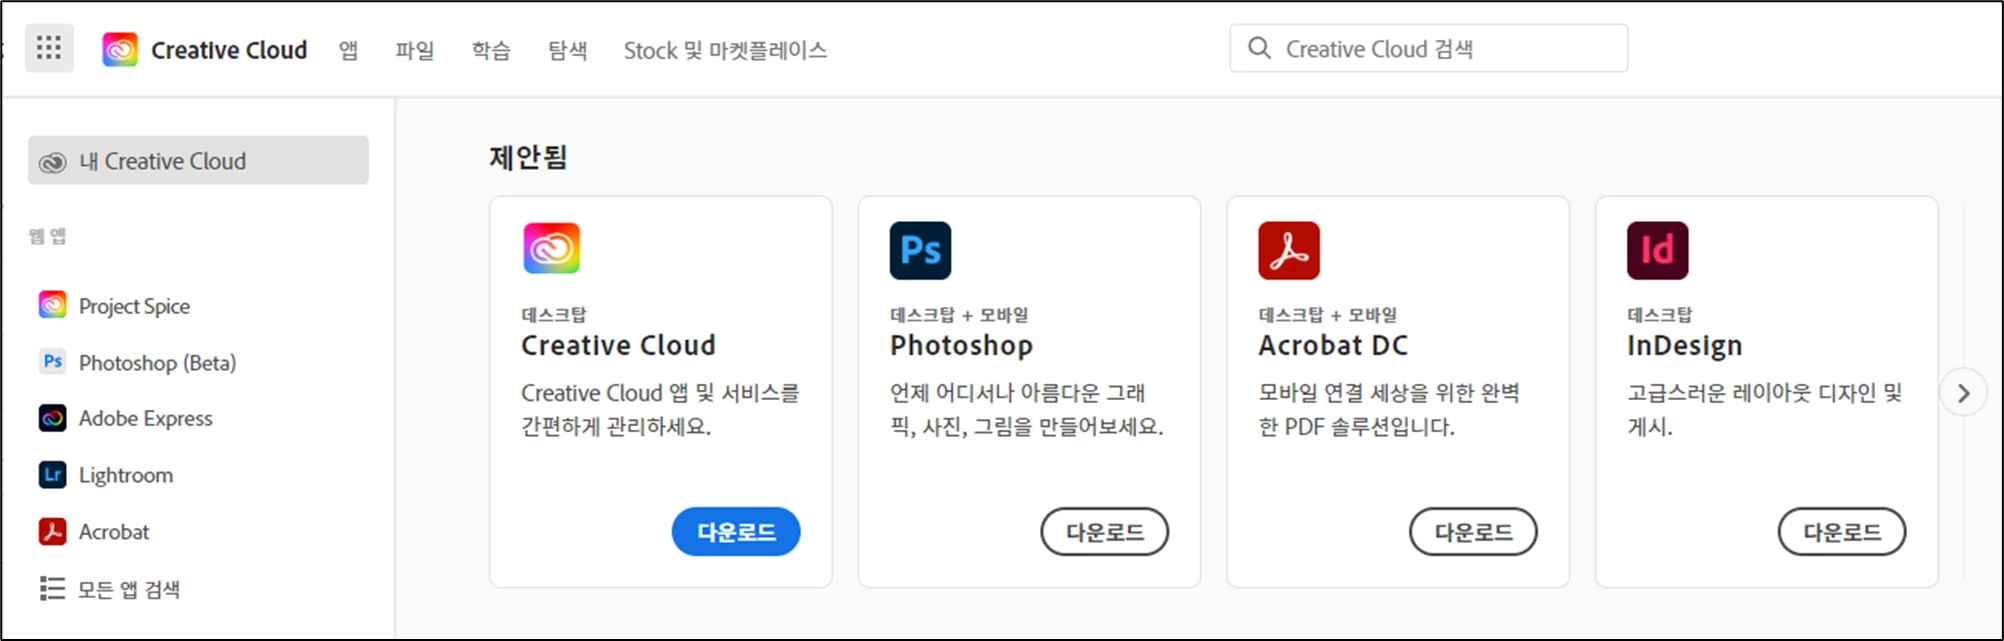
Task: Click the Acrobat icon in sidebar
Action: point(53,532)
